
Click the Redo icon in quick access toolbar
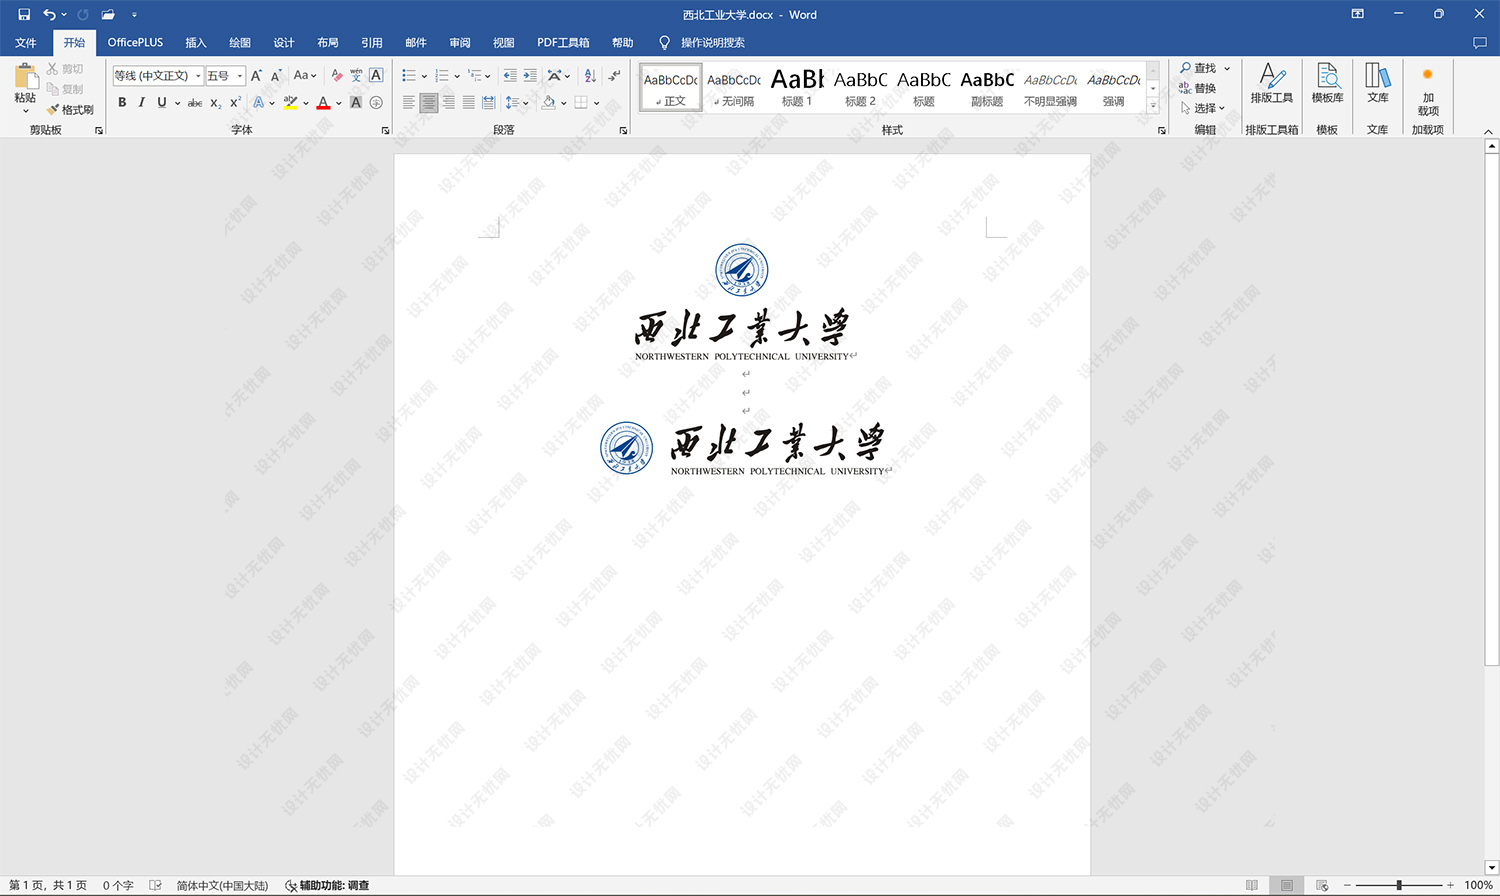(x=83, y=14)
